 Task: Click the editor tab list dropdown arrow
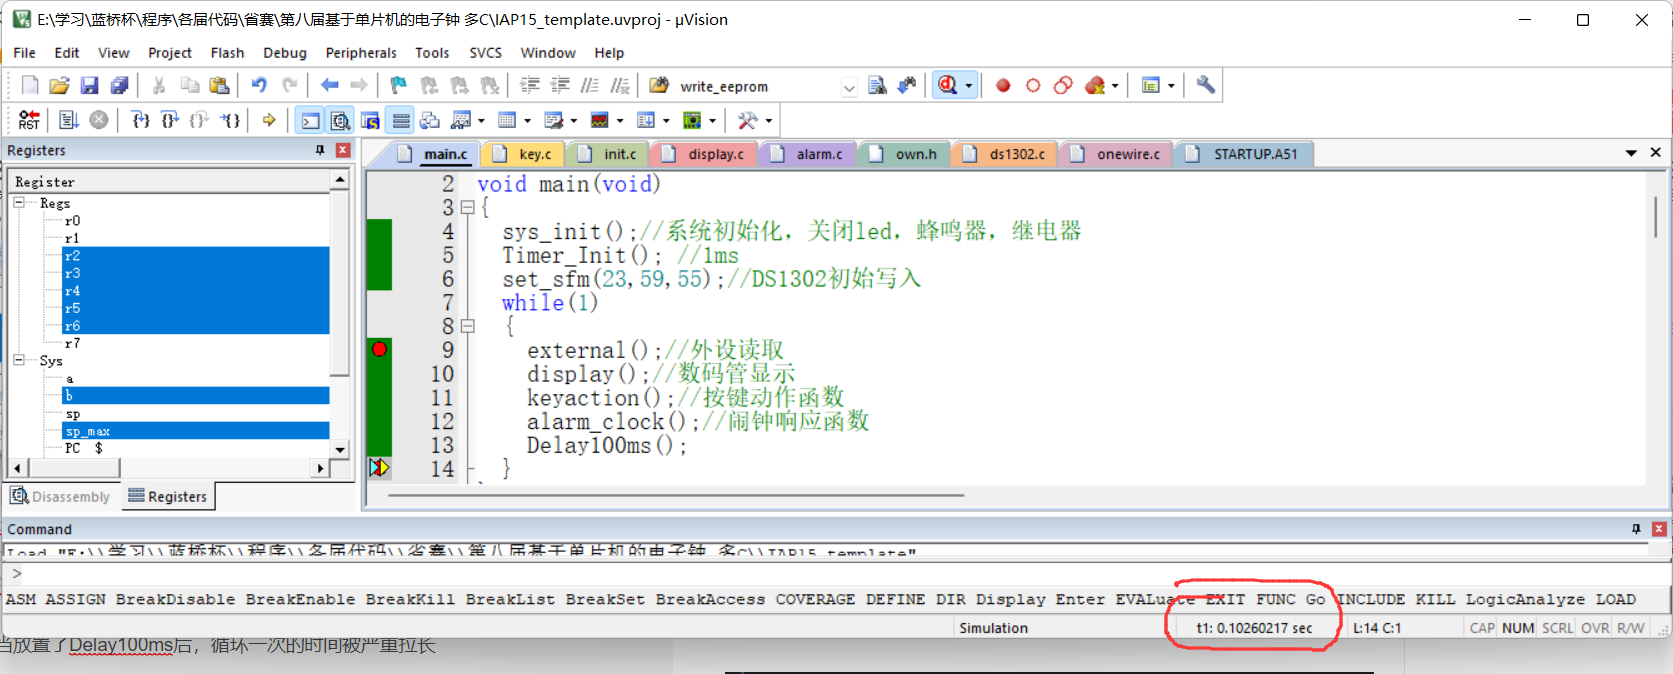pyautogui.click(x=1631, y=153)
